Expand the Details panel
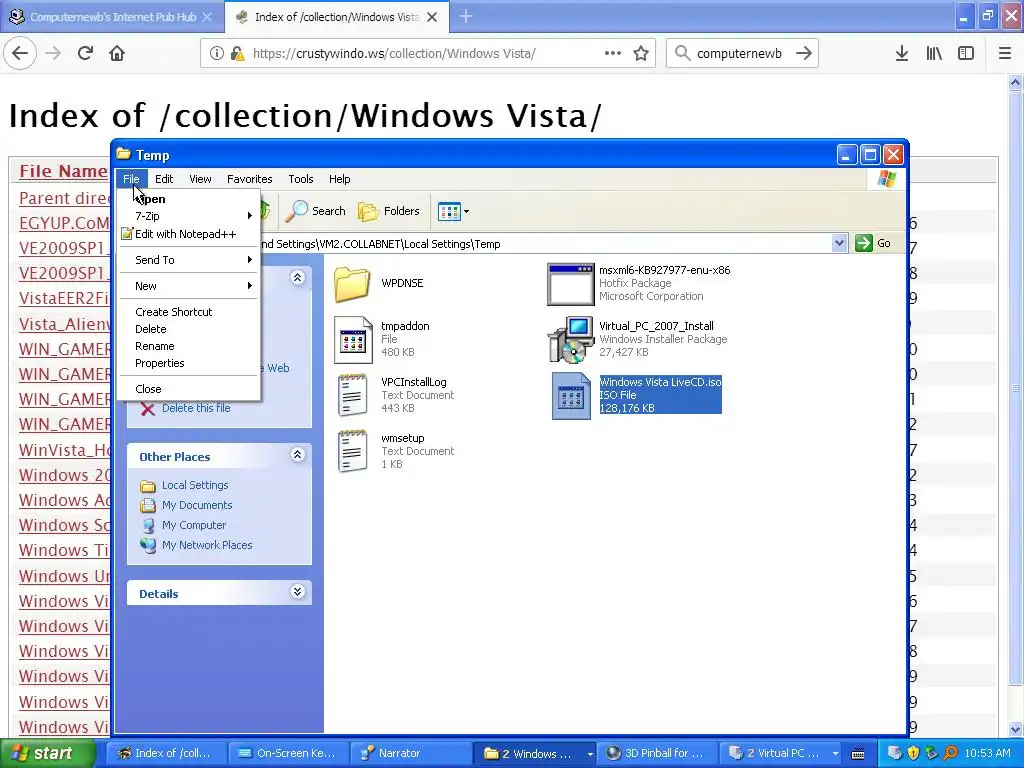The image size is (1024, 768). pos(297,592)
